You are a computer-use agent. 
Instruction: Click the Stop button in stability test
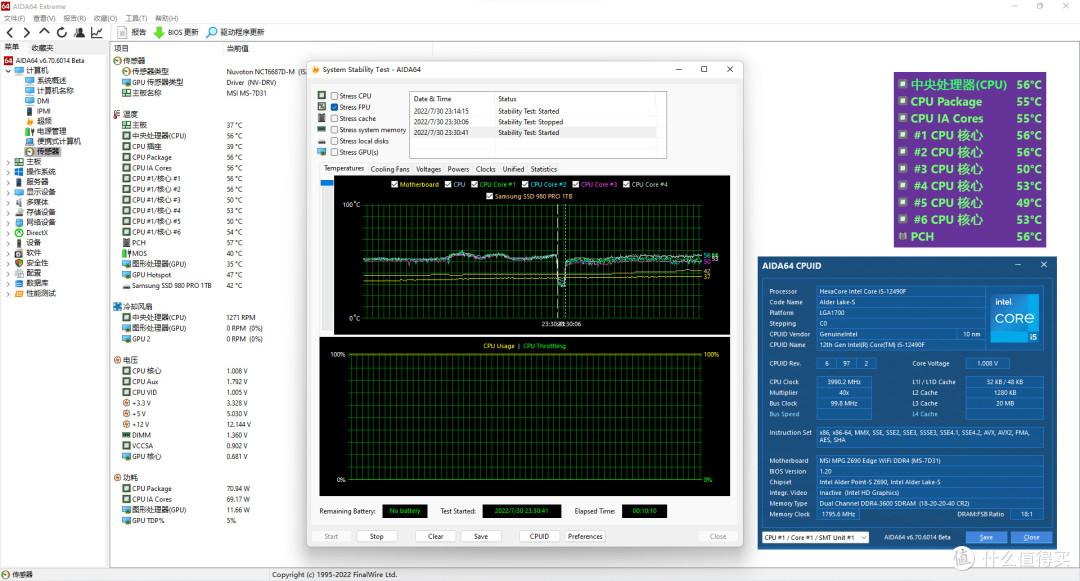(376, 537)
